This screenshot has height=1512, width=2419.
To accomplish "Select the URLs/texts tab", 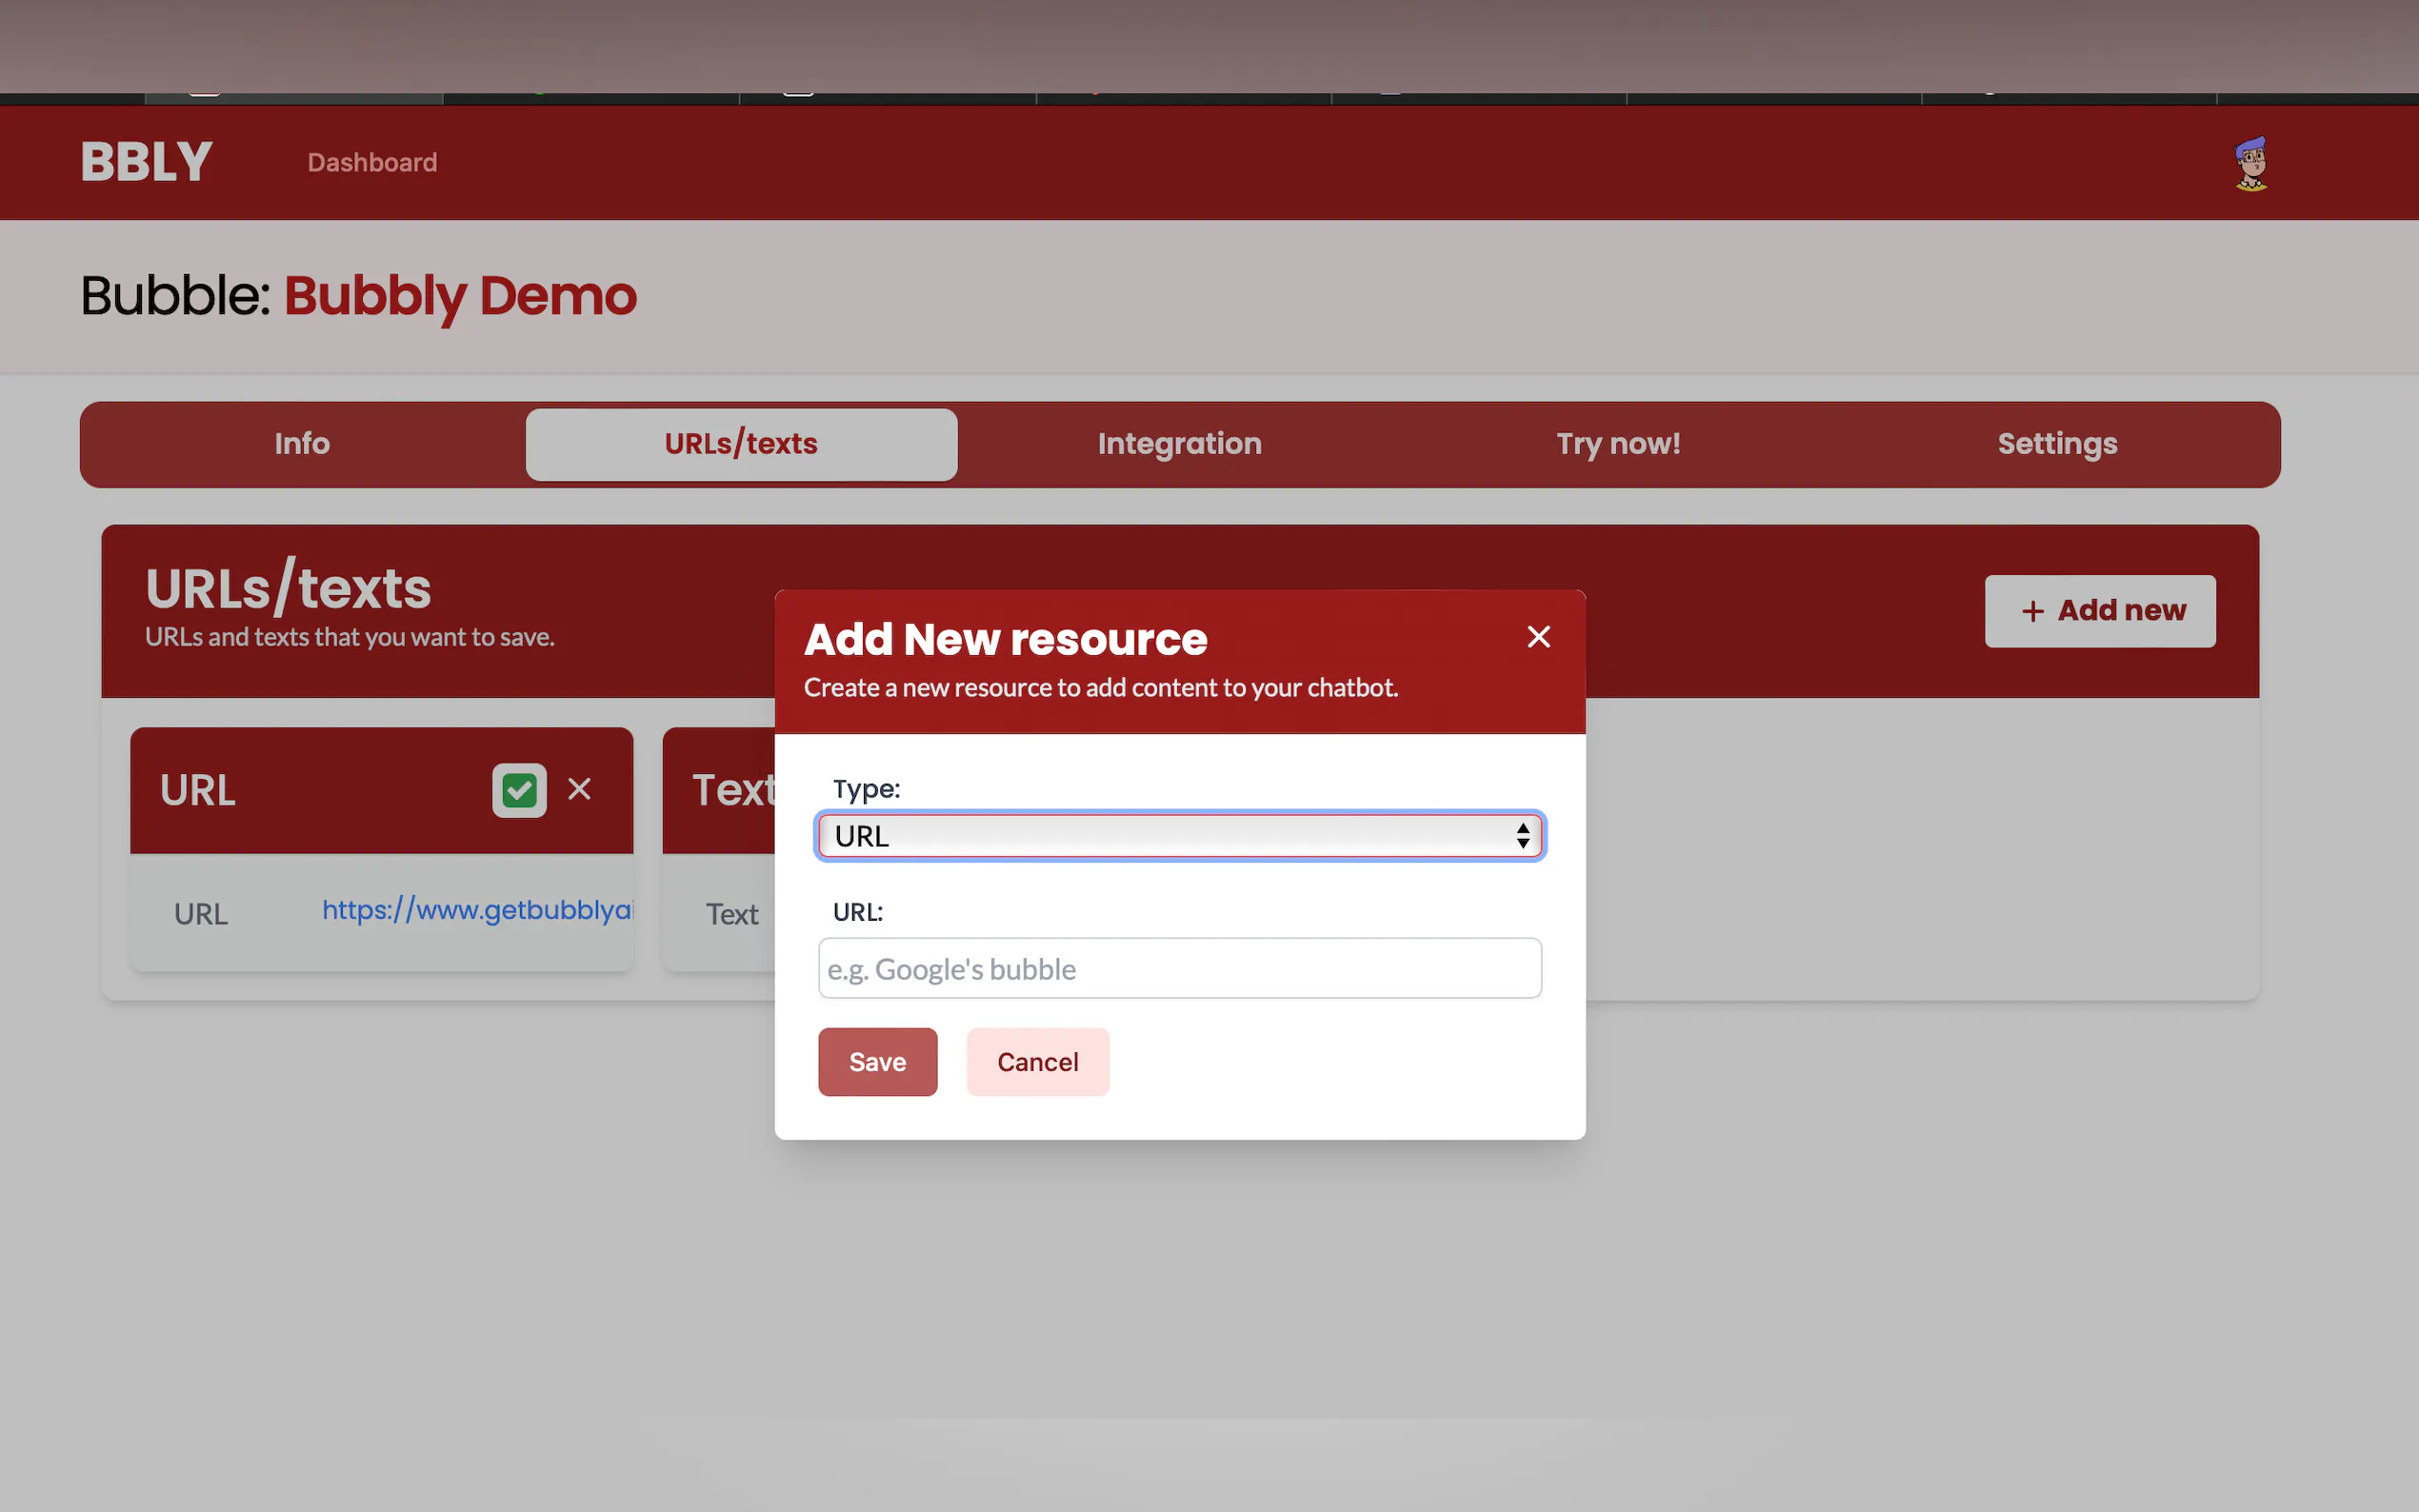I will (741, 444).
